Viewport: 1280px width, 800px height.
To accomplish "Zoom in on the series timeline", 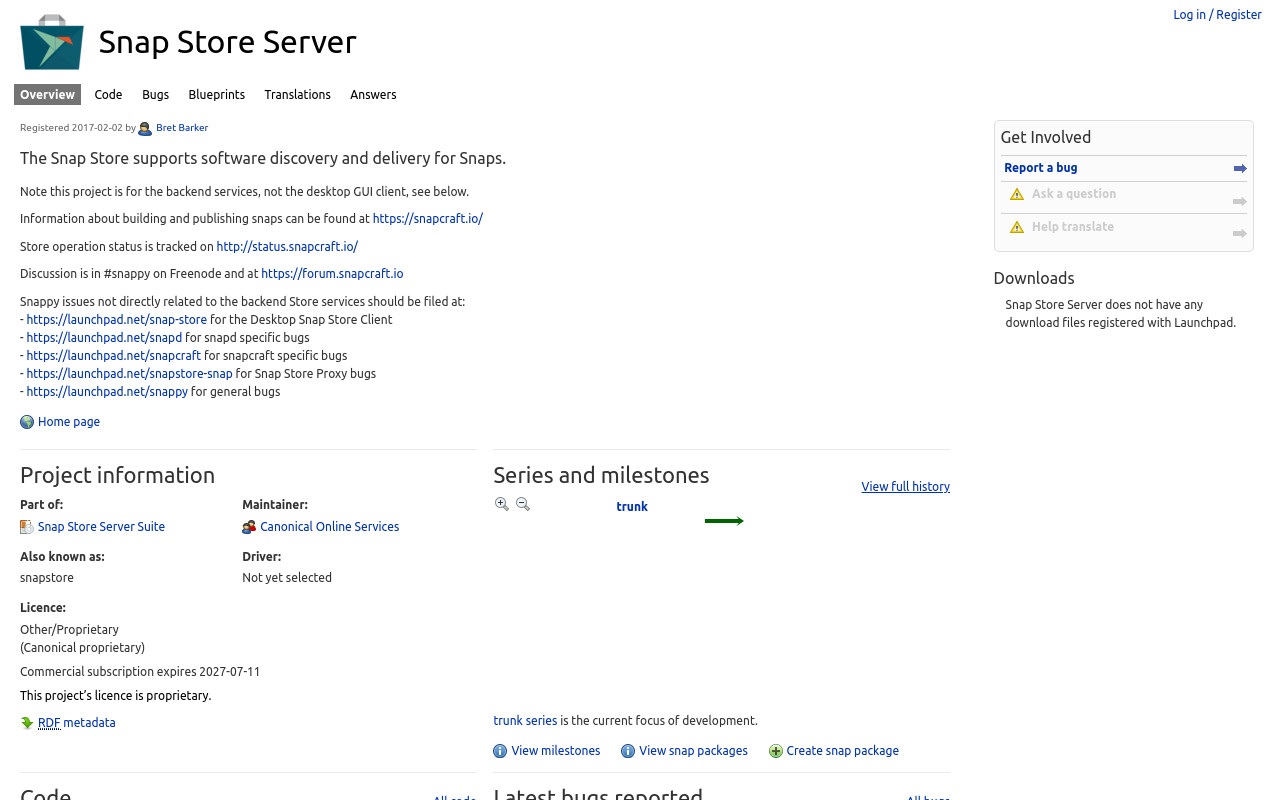I will (x=502, y=504).
